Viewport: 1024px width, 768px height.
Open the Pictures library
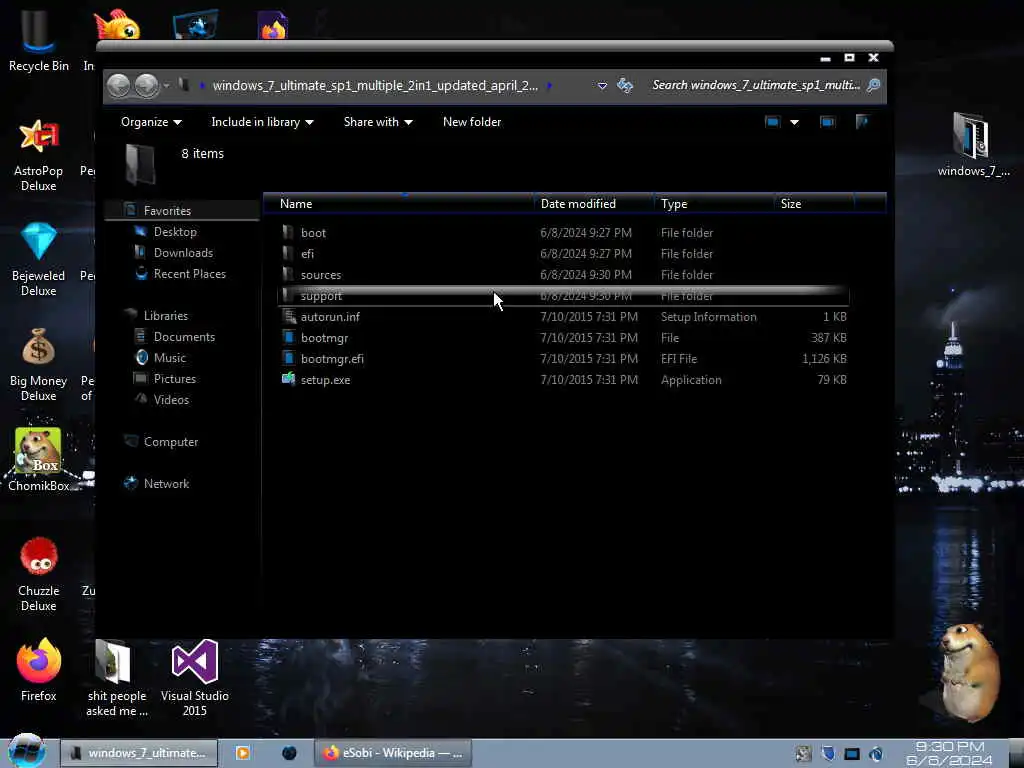click(174, 379)
